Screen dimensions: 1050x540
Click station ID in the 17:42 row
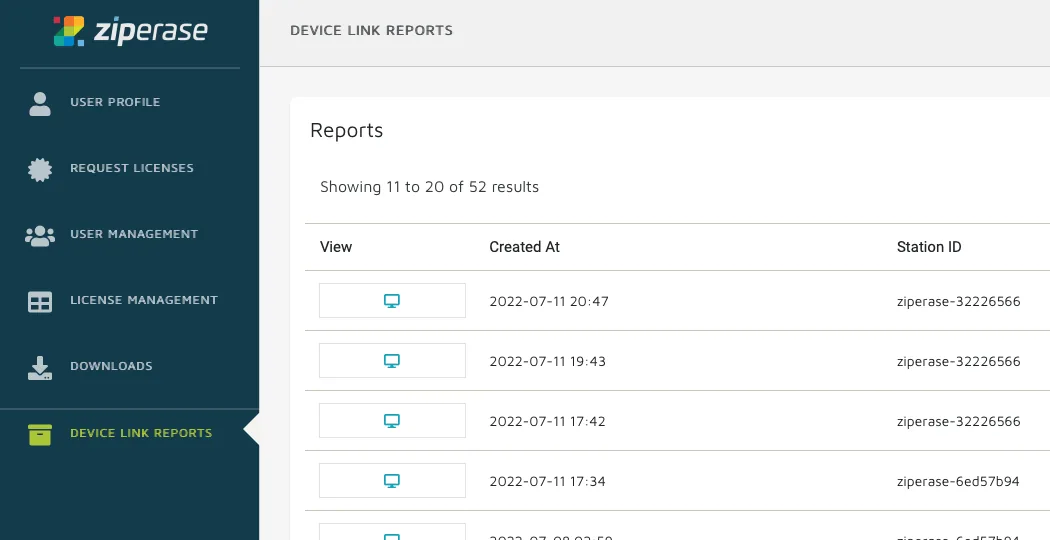pyautogui.click(x=958, y=421)
